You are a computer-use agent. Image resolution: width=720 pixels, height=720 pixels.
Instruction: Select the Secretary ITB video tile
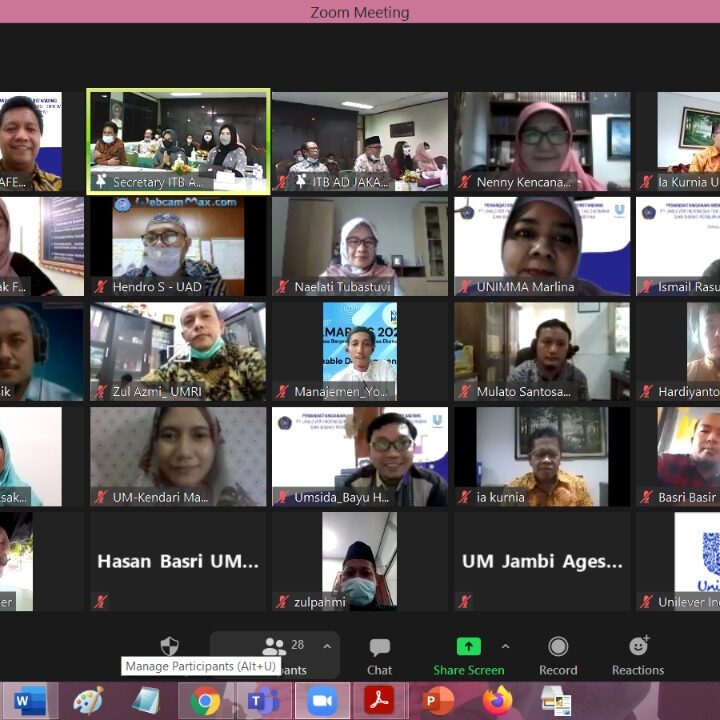(178, 140)
